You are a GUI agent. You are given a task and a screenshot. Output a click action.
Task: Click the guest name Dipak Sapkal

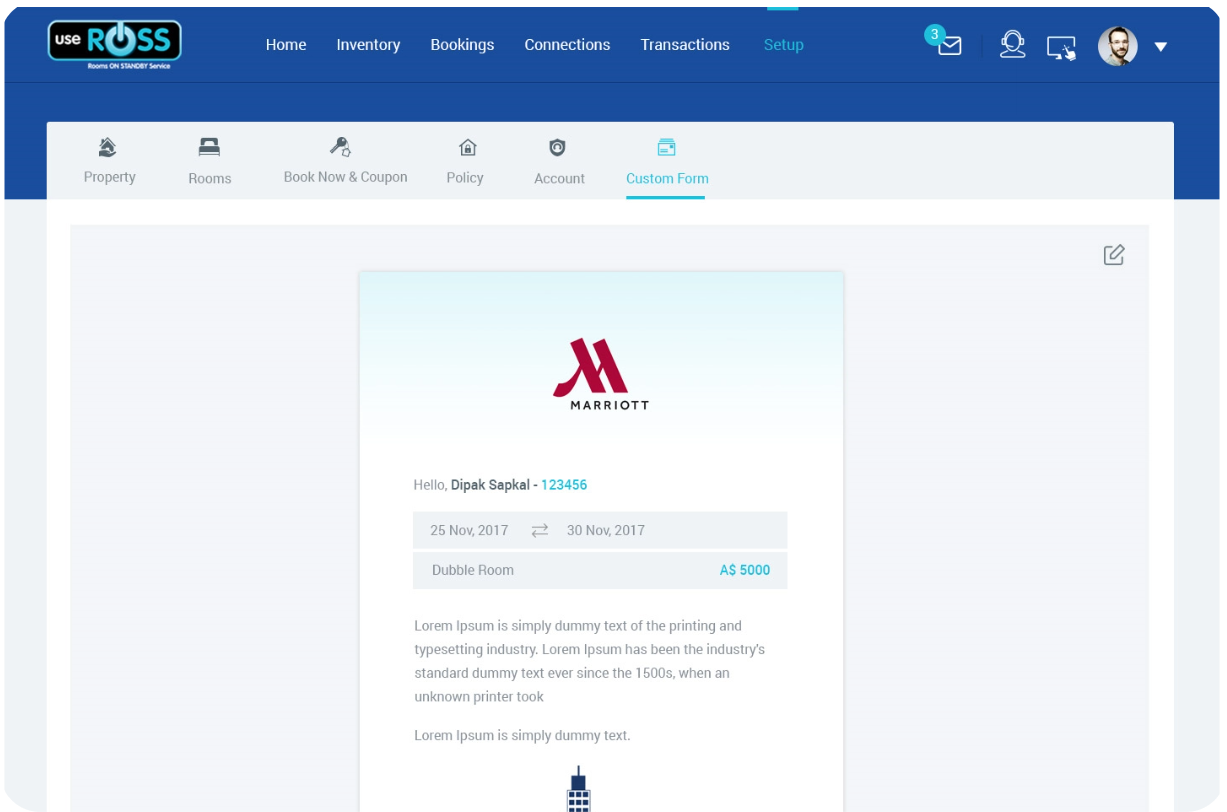490,485
